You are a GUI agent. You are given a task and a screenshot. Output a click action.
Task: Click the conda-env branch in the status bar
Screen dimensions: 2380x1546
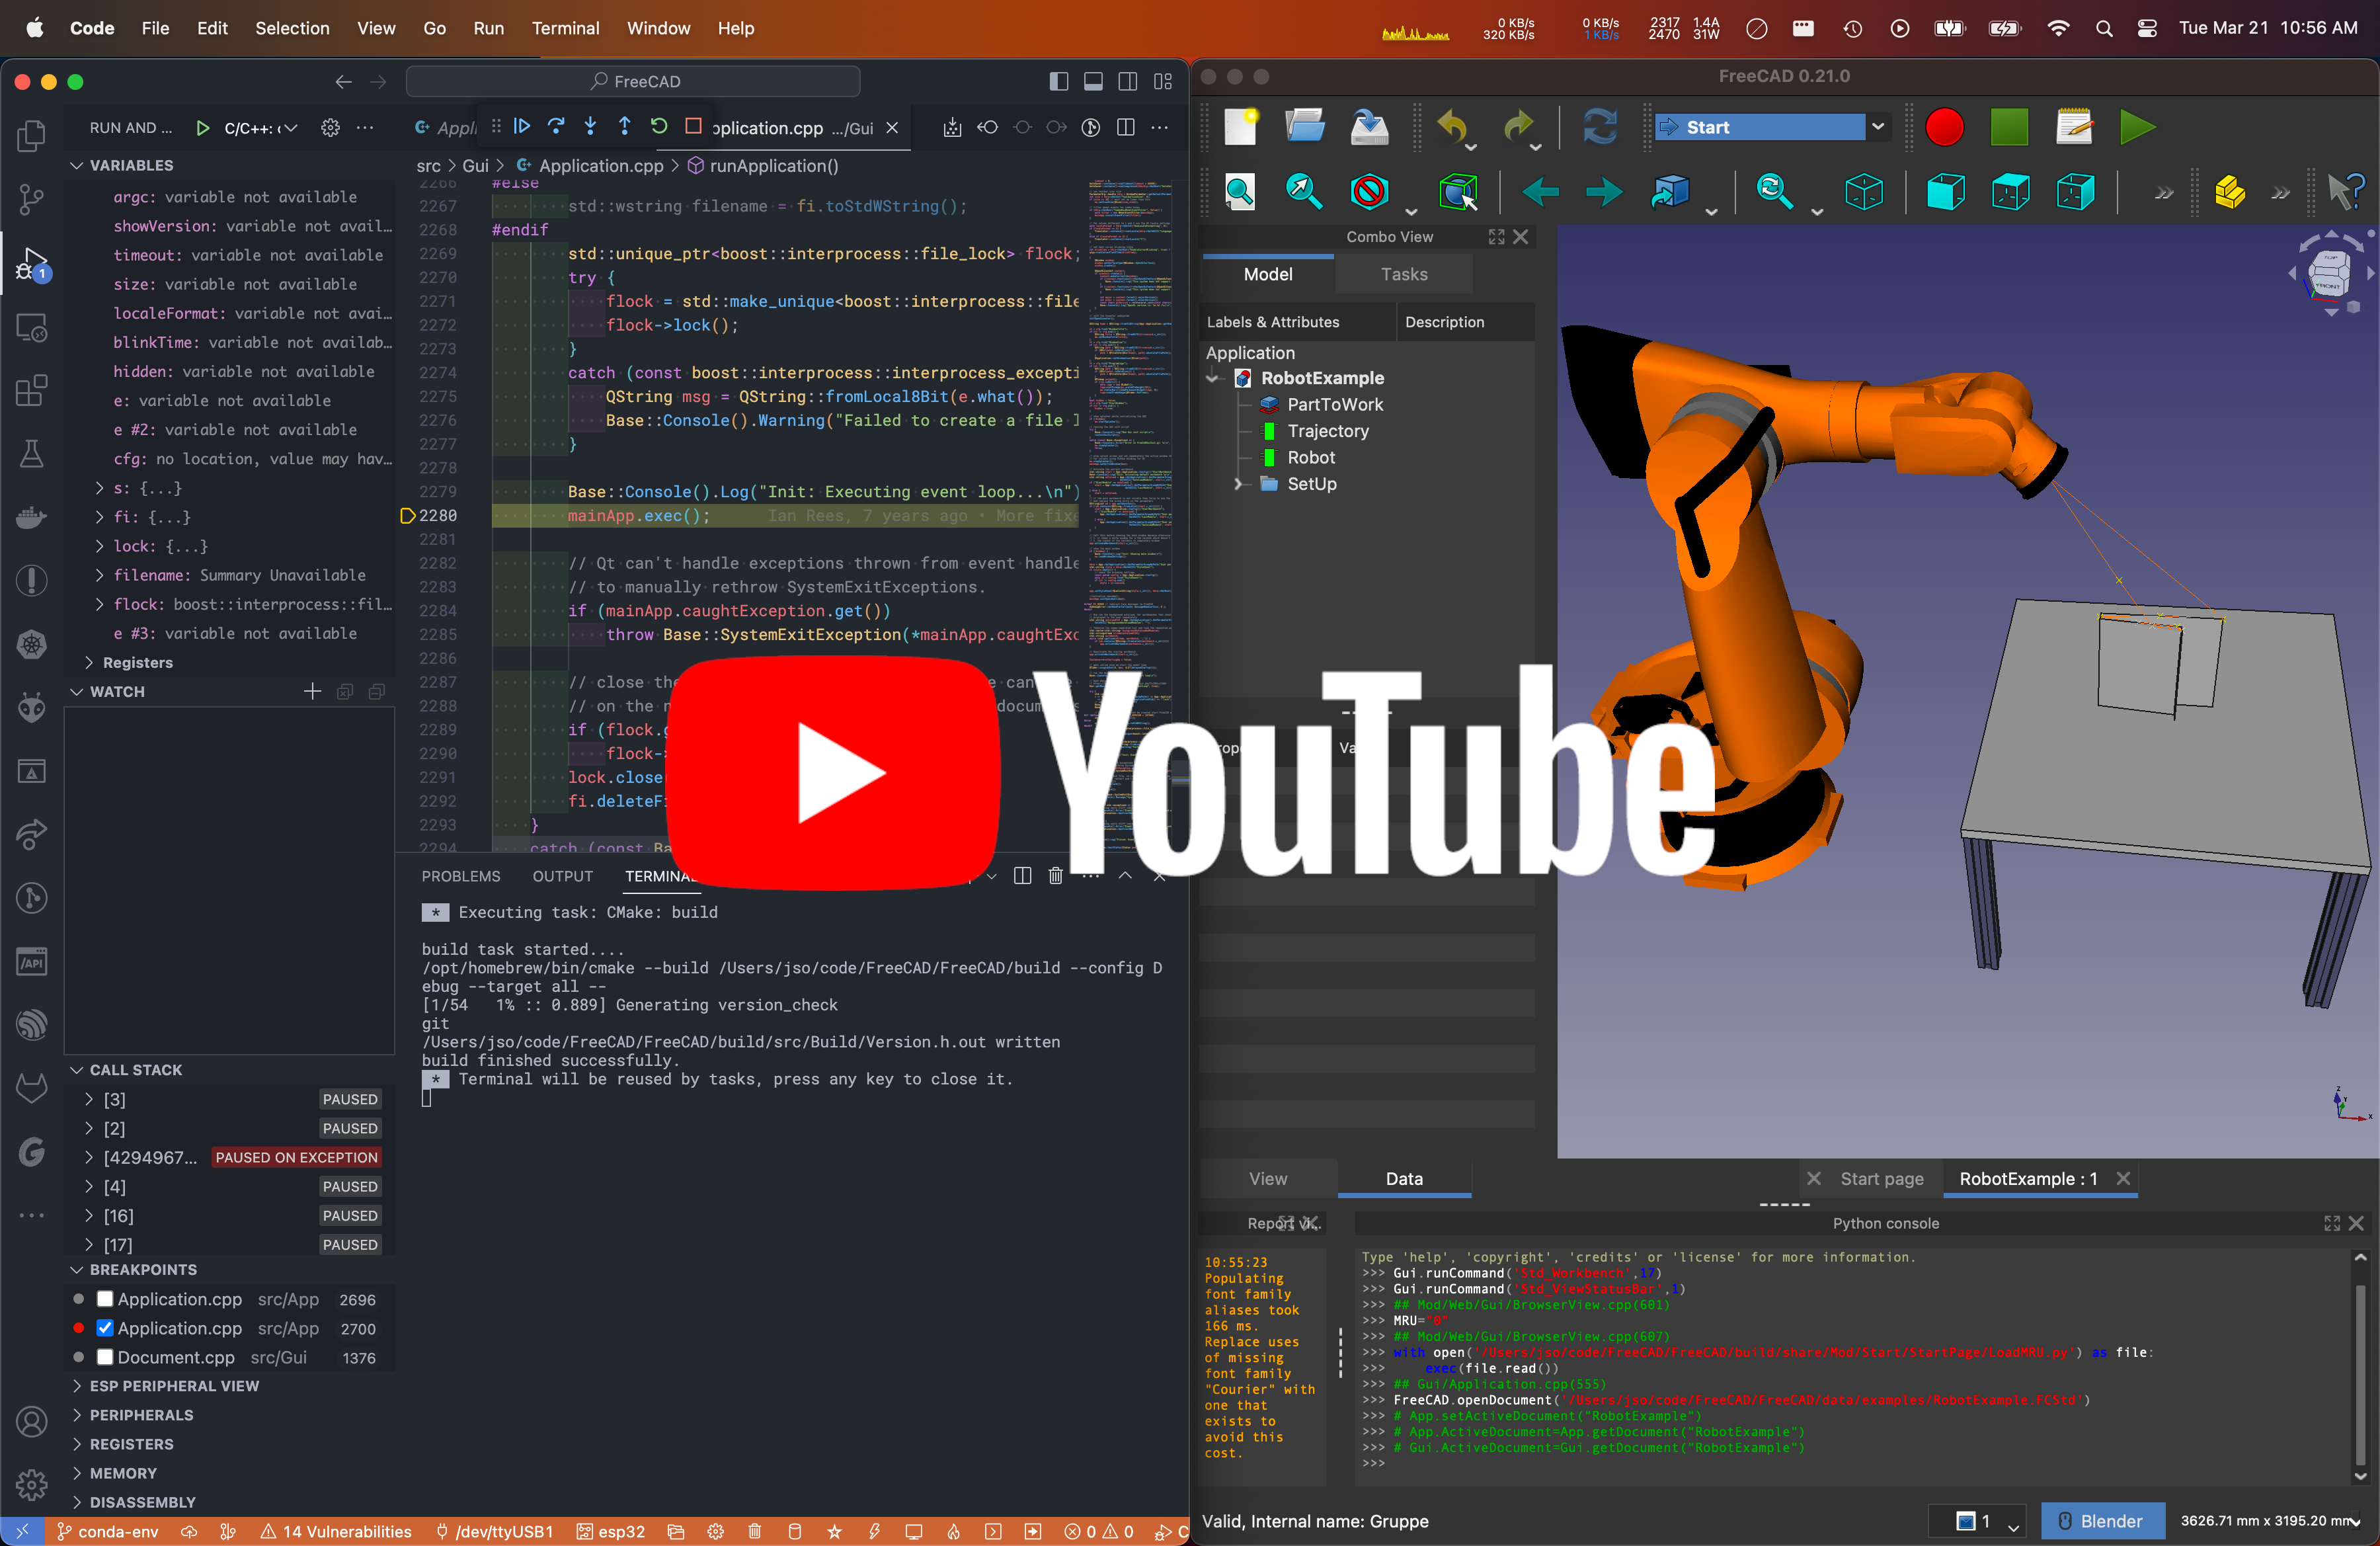click(x=107, y=1531)
